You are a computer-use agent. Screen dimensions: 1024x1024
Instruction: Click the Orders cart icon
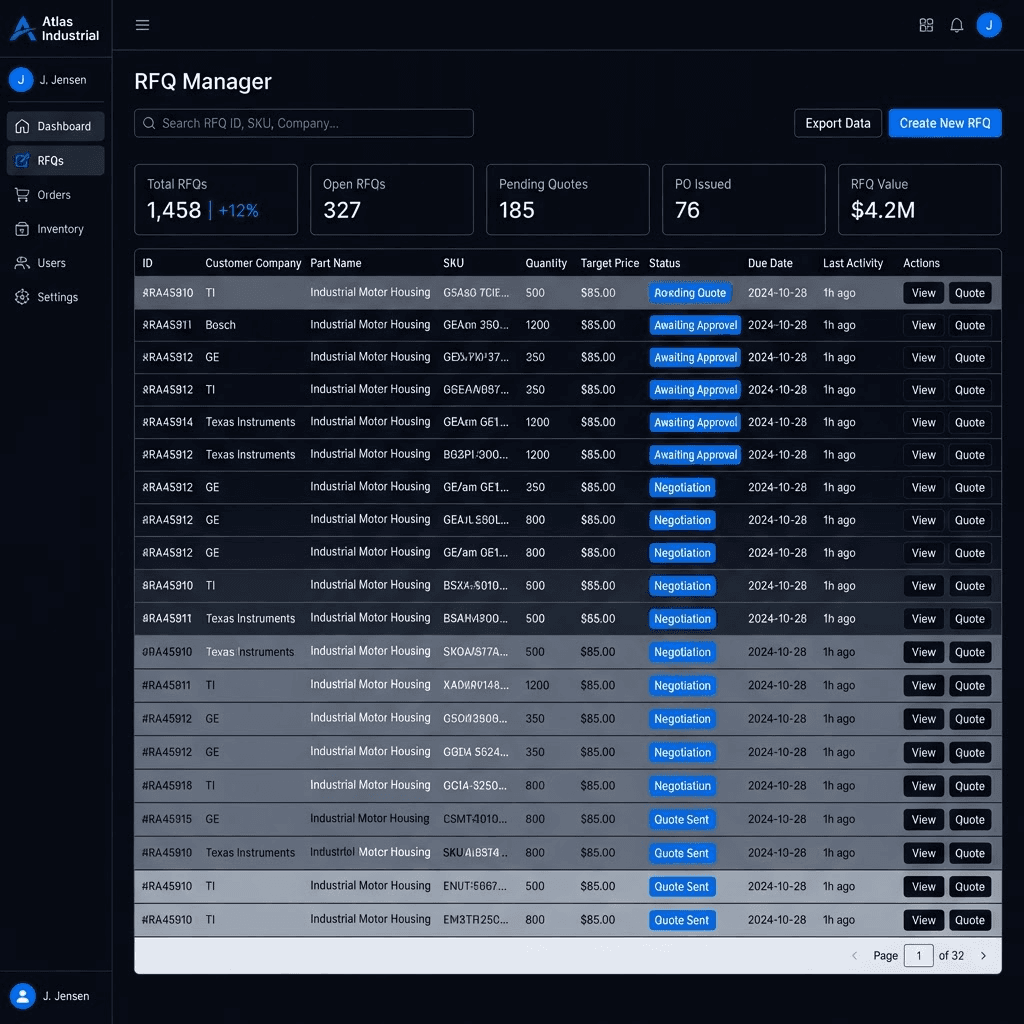(22, 195)
